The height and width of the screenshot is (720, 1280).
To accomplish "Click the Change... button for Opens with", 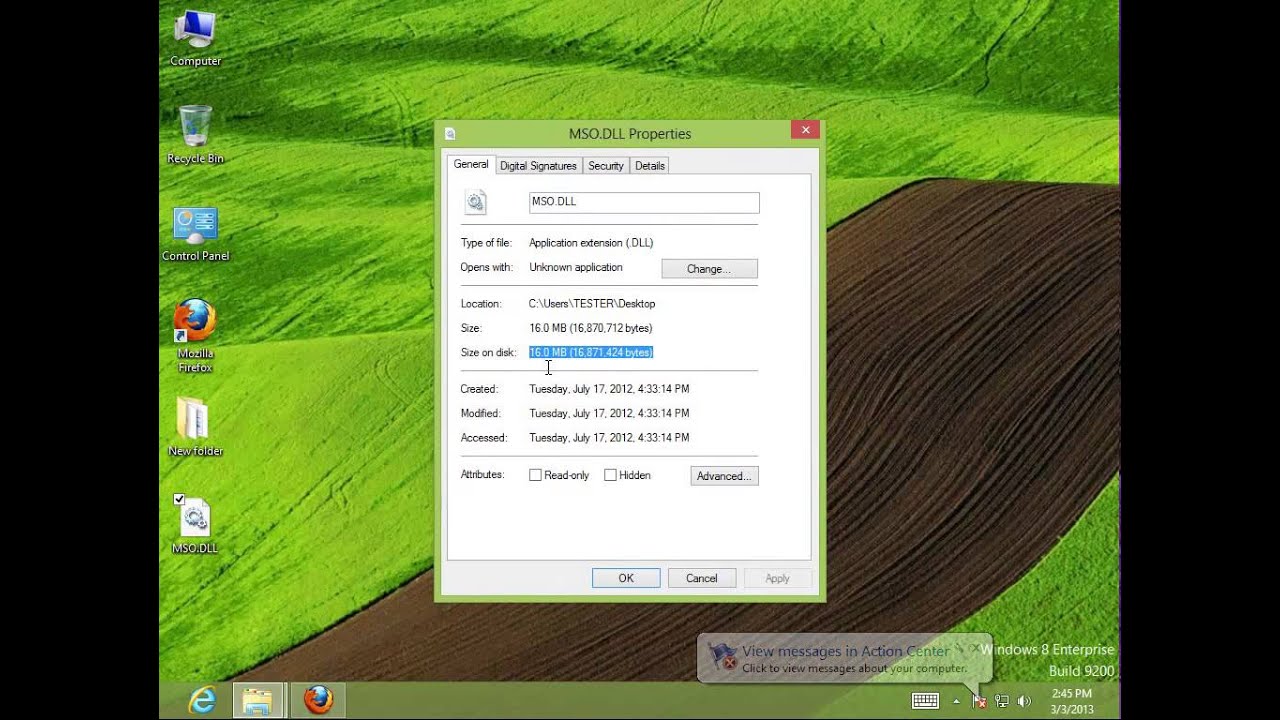I will coord(709,269).
